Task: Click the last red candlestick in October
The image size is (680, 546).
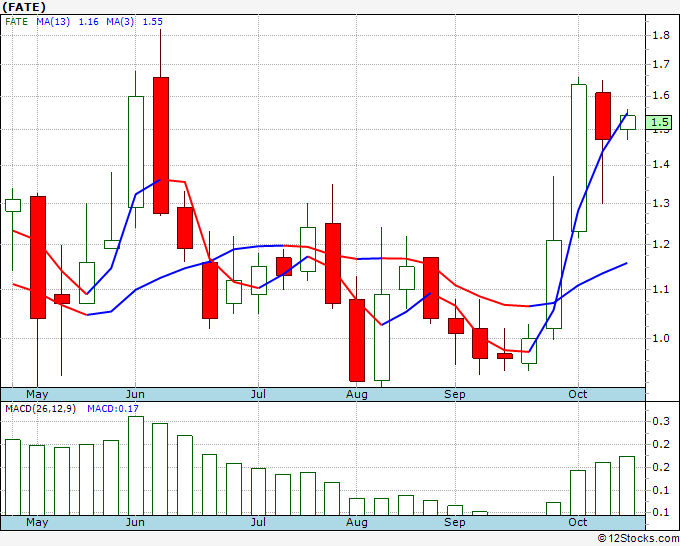Action: click(603, 116)
